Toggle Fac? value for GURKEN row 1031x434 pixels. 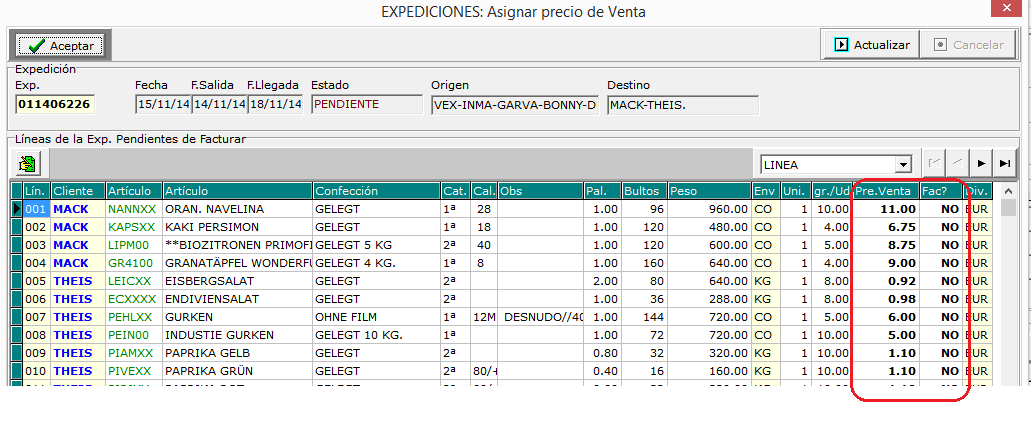[940, 317]
